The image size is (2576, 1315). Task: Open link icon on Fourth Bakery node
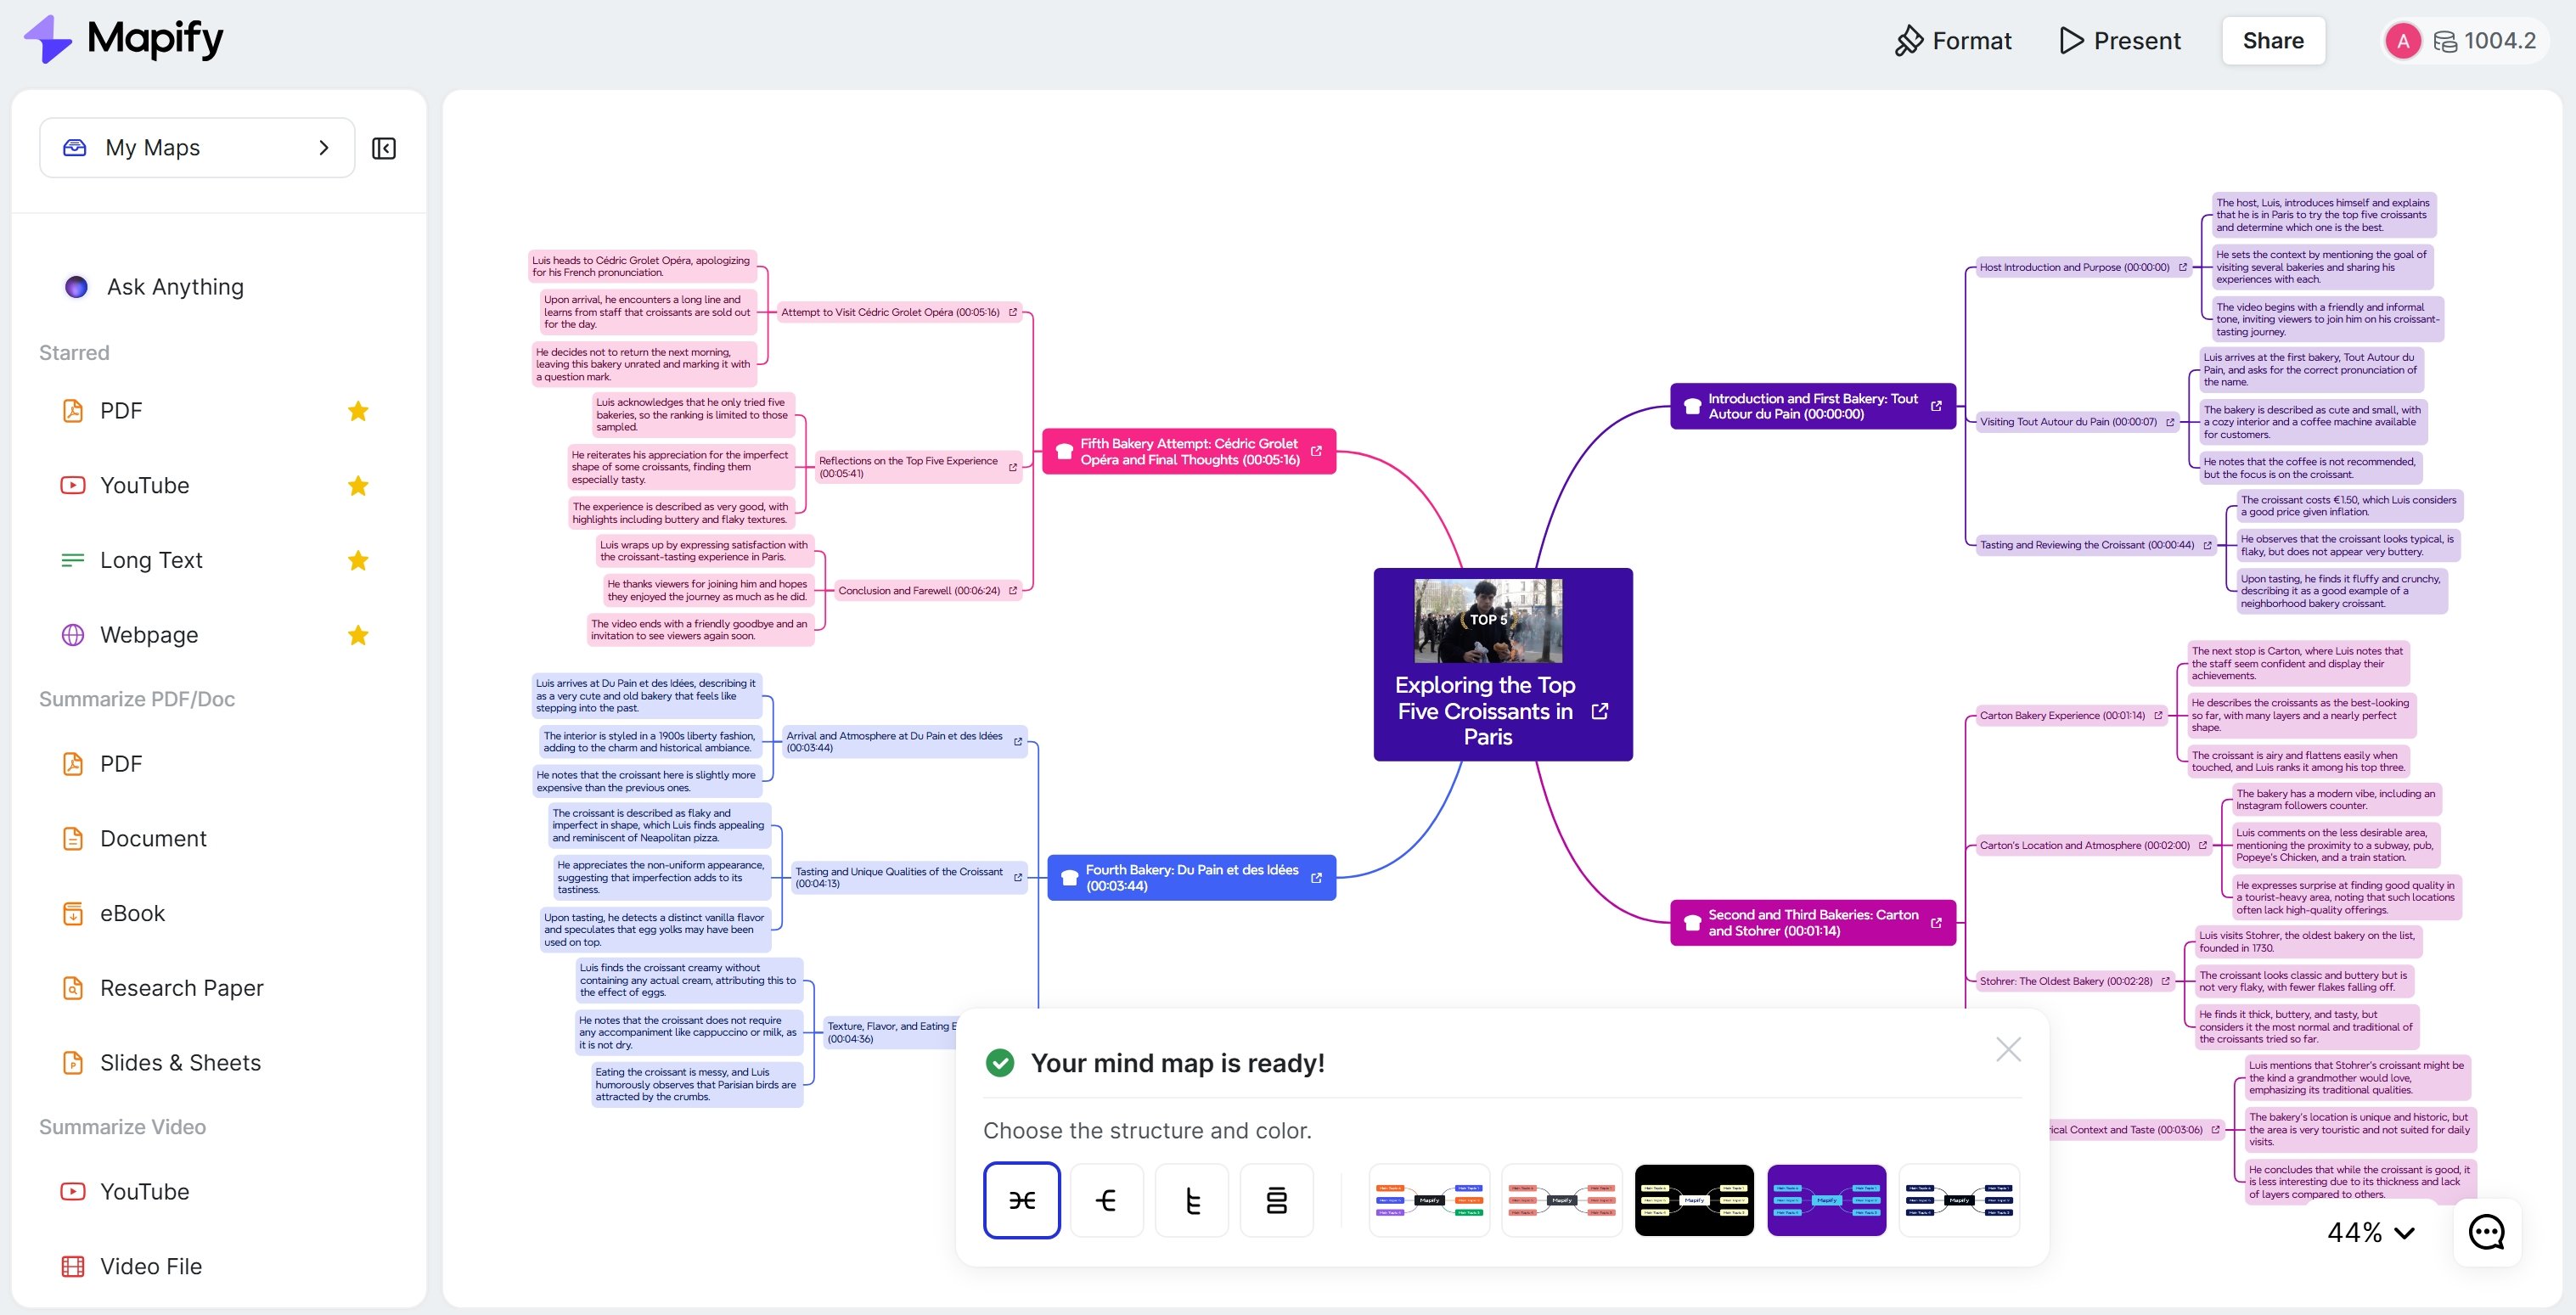coord(1316,878)
